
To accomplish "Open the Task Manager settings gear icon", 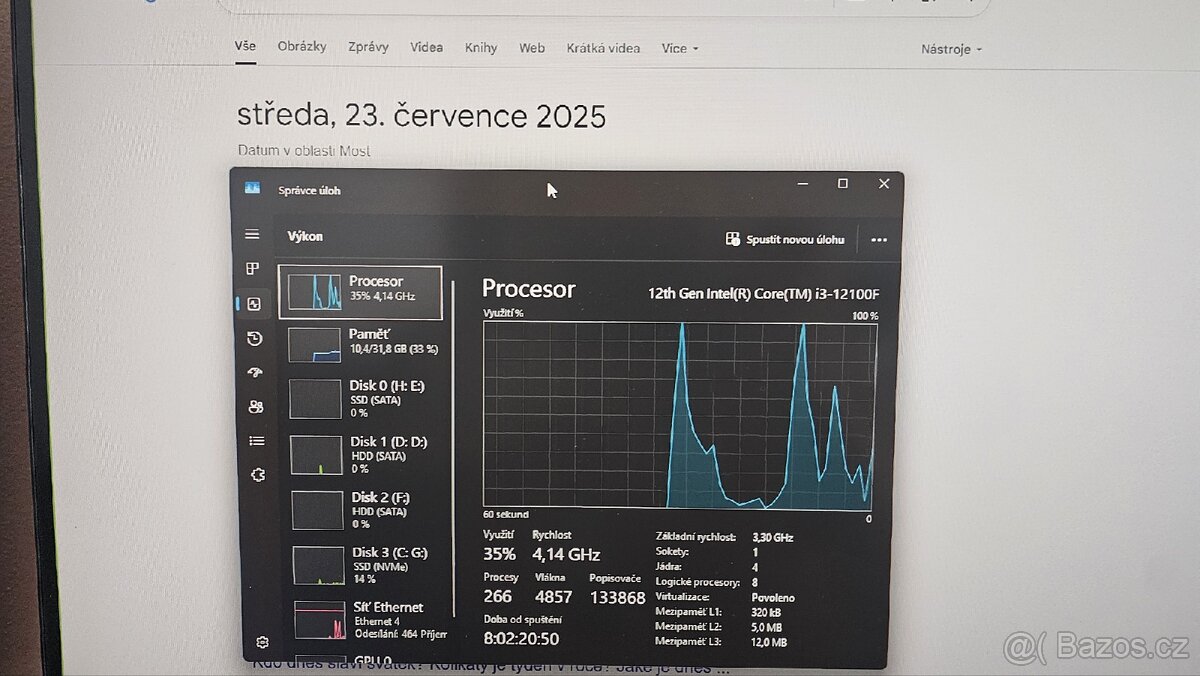I will pos(262,642).
